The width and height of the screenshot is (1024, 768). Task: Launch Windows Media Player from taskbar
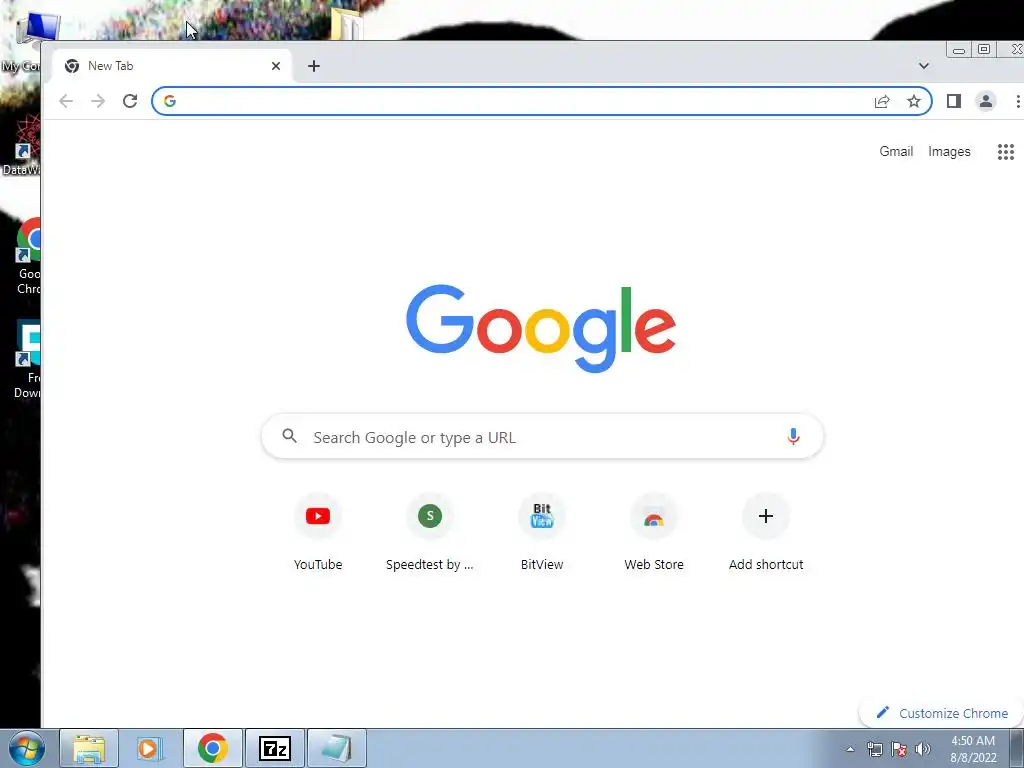[149, 748]
